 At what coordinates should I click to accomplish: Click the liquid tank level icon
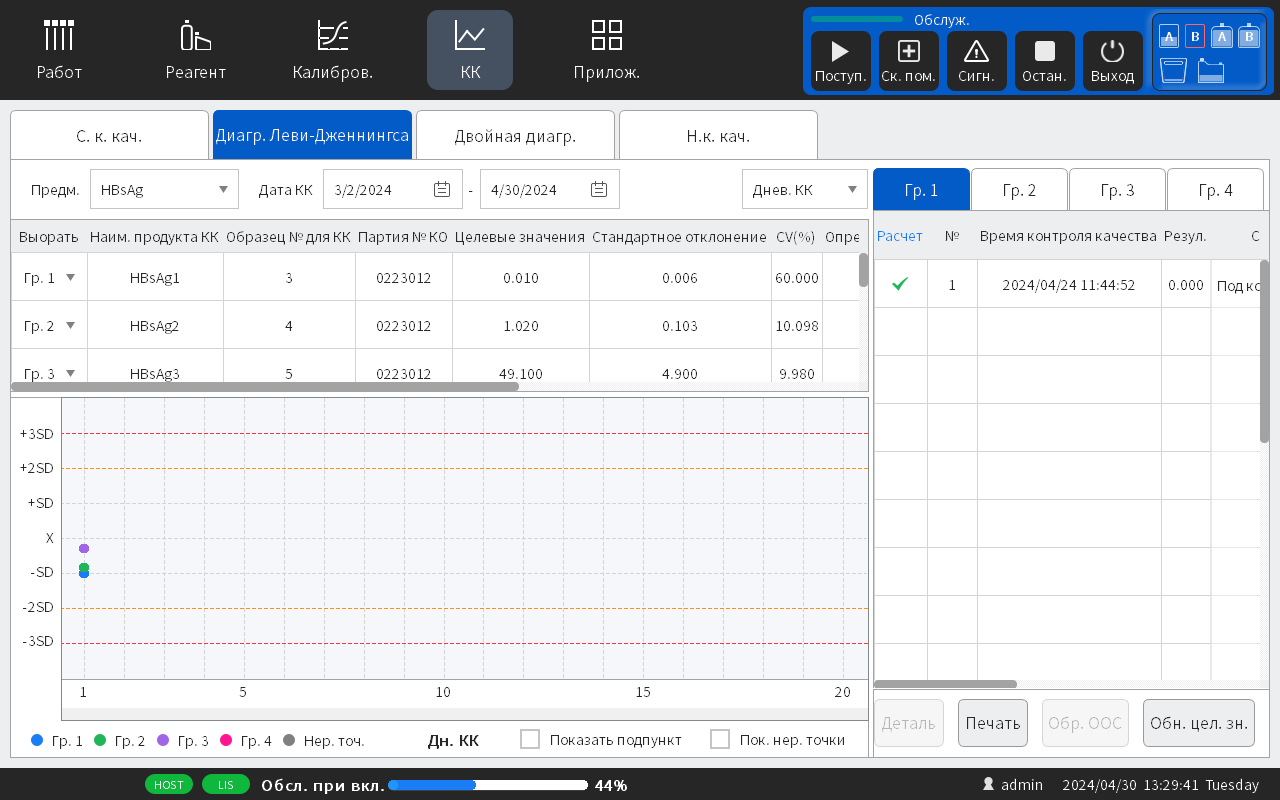pyautogui.click(x=1211, y=70)
